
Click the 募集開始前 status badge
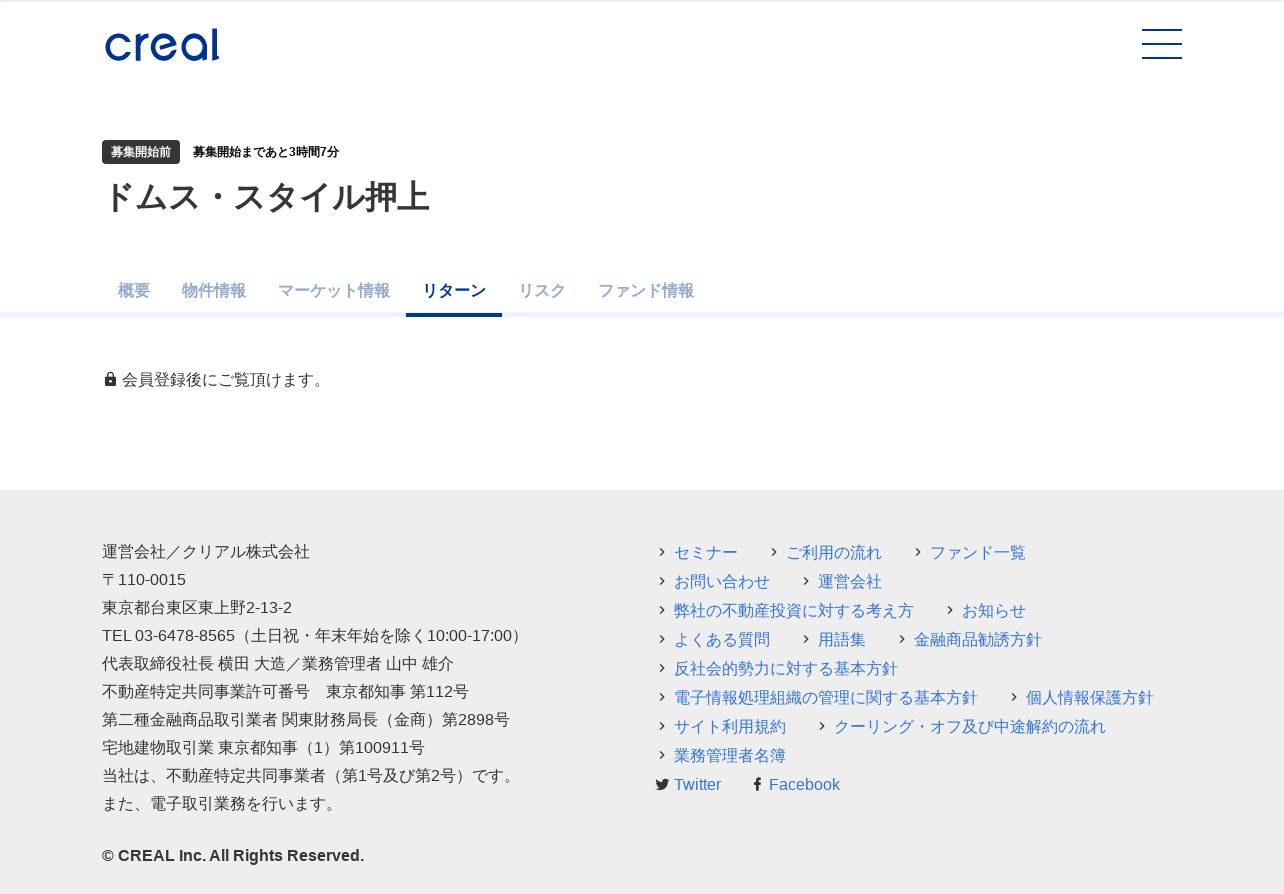pyautogui.click(x=141, y=152)
